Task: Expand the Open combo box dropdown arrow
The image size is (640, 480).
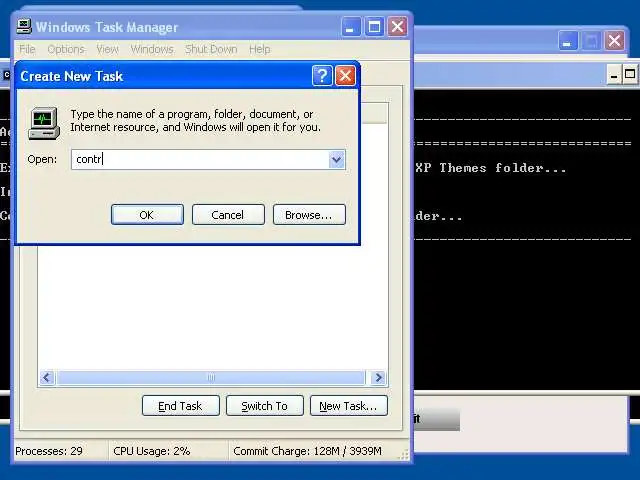Action: [336, 160]
